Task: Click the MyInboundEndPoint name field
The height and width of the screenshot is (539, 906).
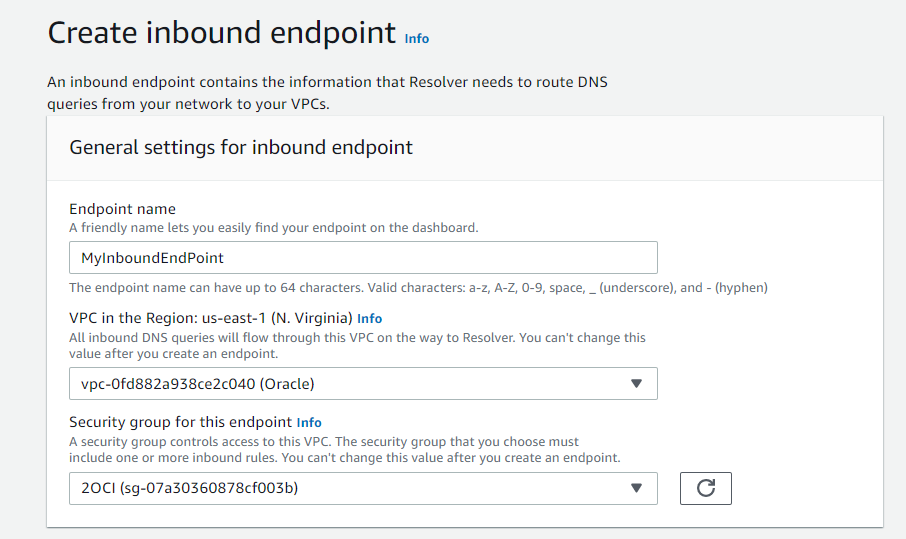Action: 362,257
